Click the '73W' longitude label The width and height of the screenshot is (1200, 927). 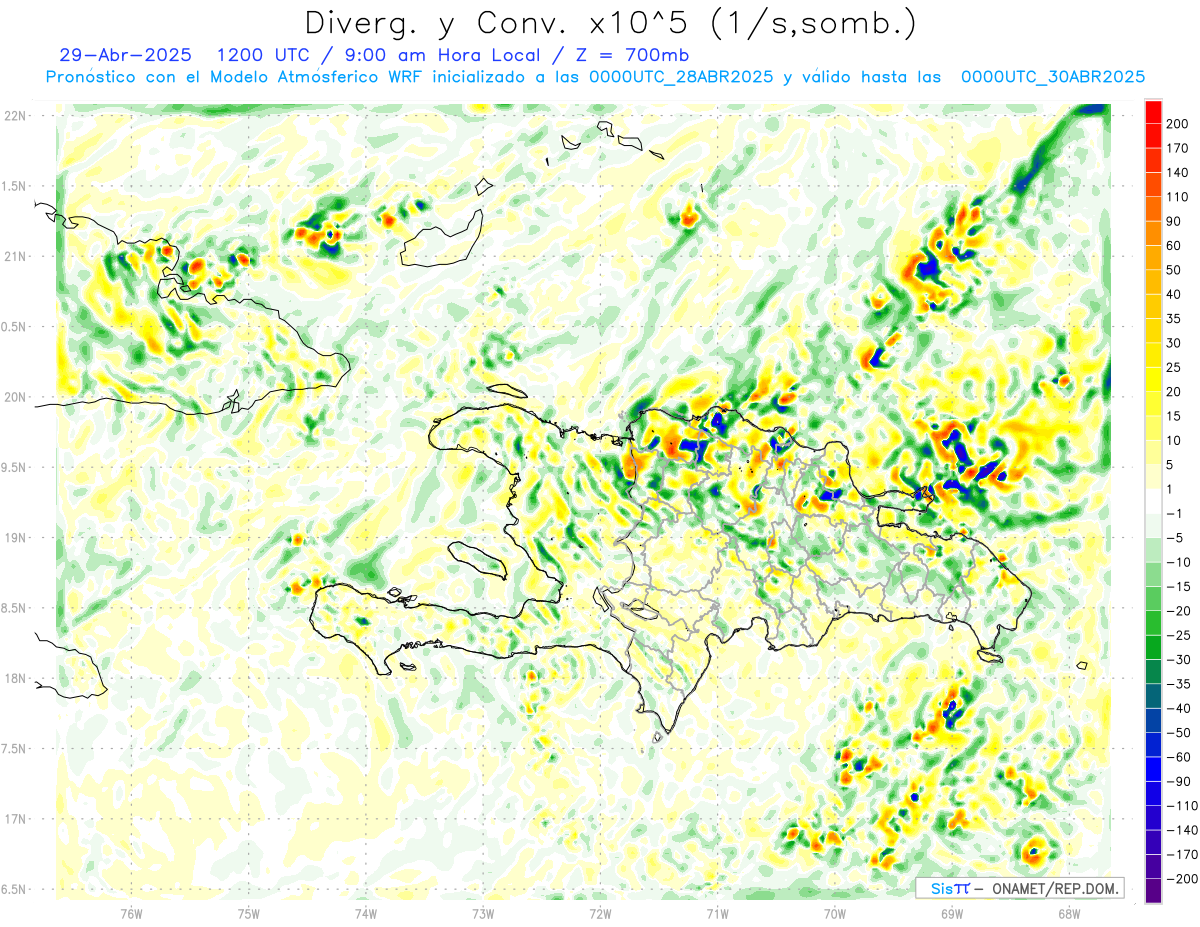click(483, 914)
